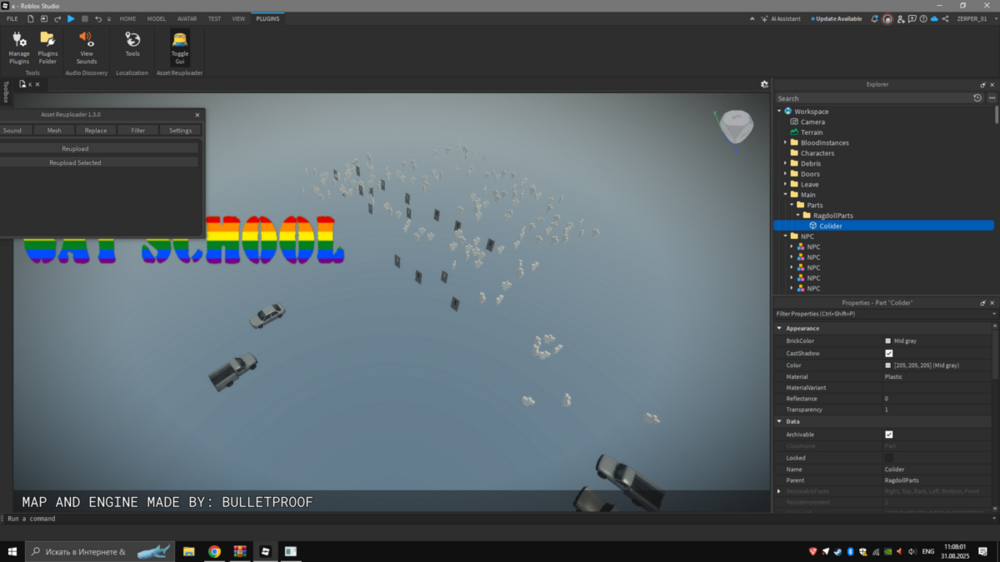Open the notifications bell

874,19
